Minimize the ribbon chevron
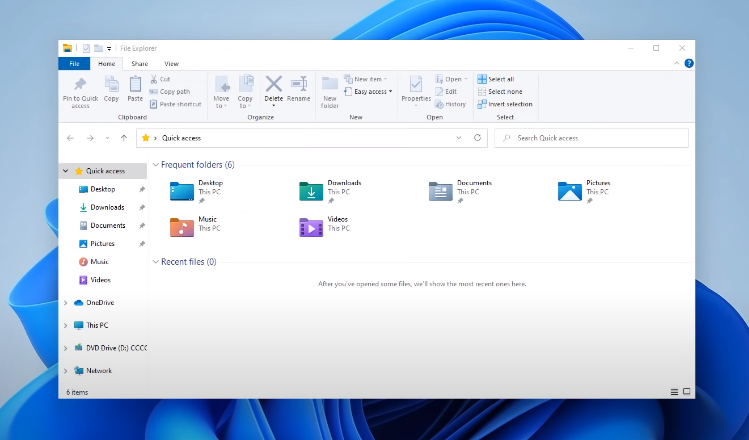 click(676, 63)
